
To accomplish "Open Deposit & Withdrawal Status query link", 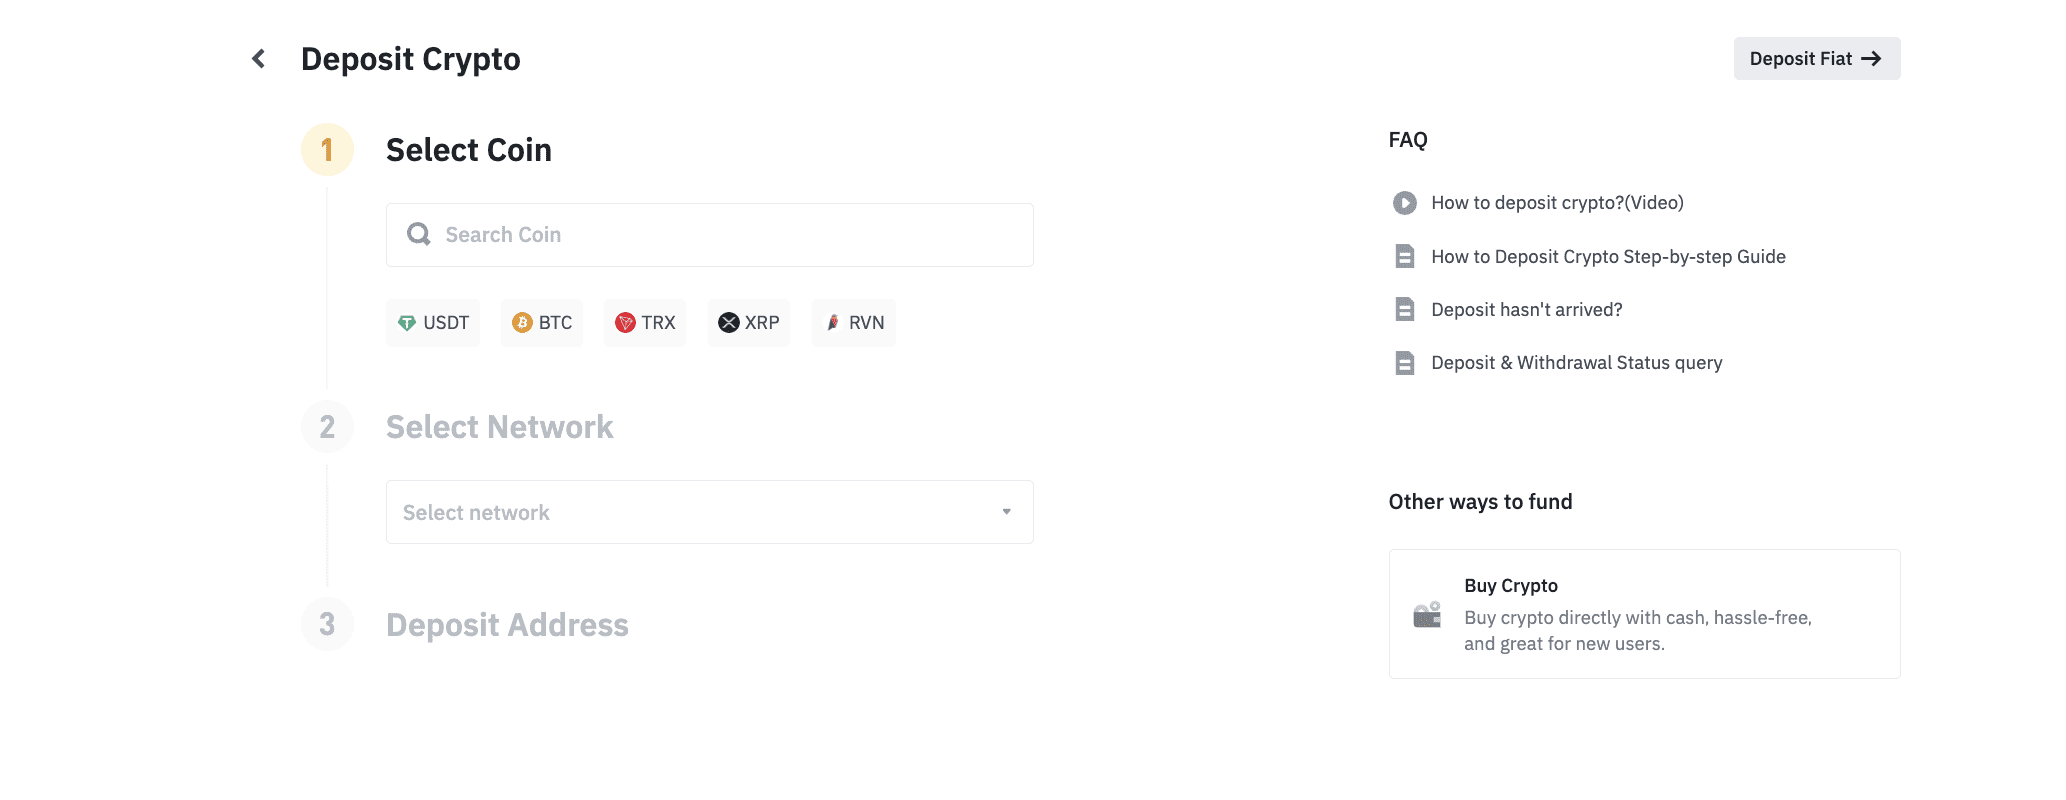I will [x=1576, y=363].
